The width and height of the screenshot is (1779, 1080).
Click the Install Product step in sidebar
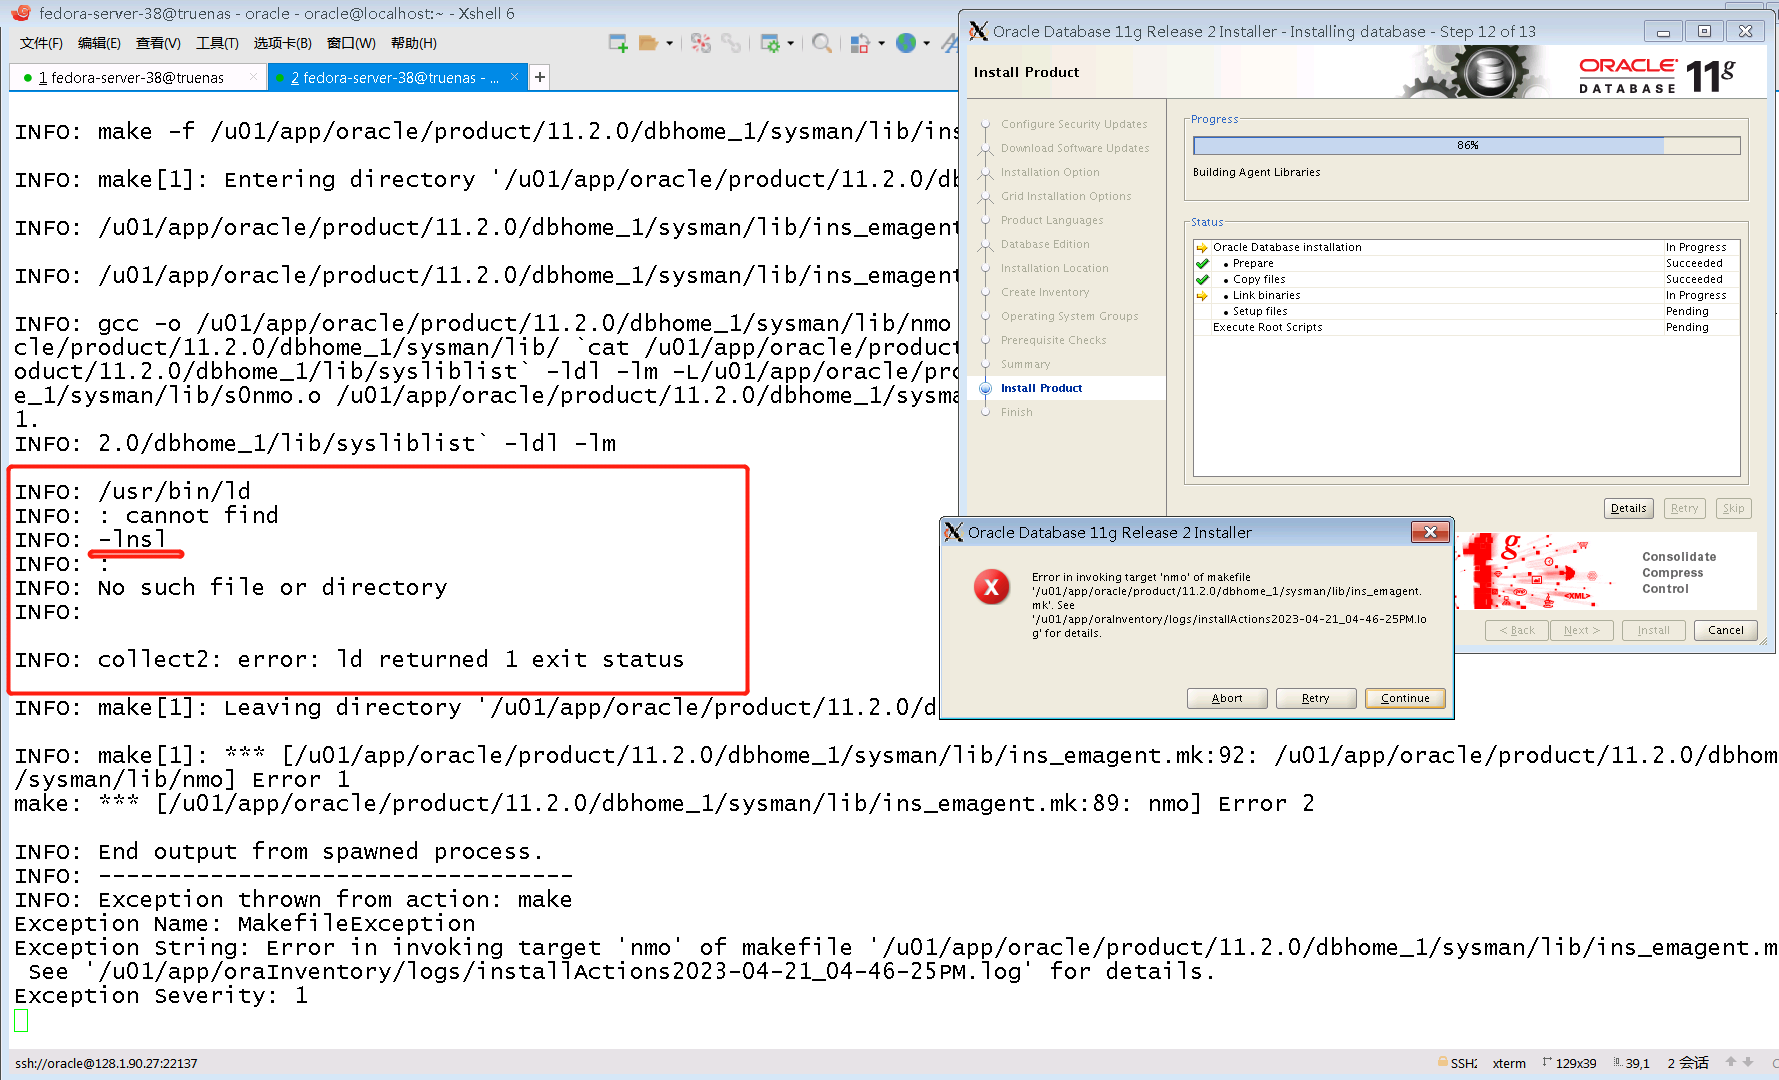(x=1041, y=388)
